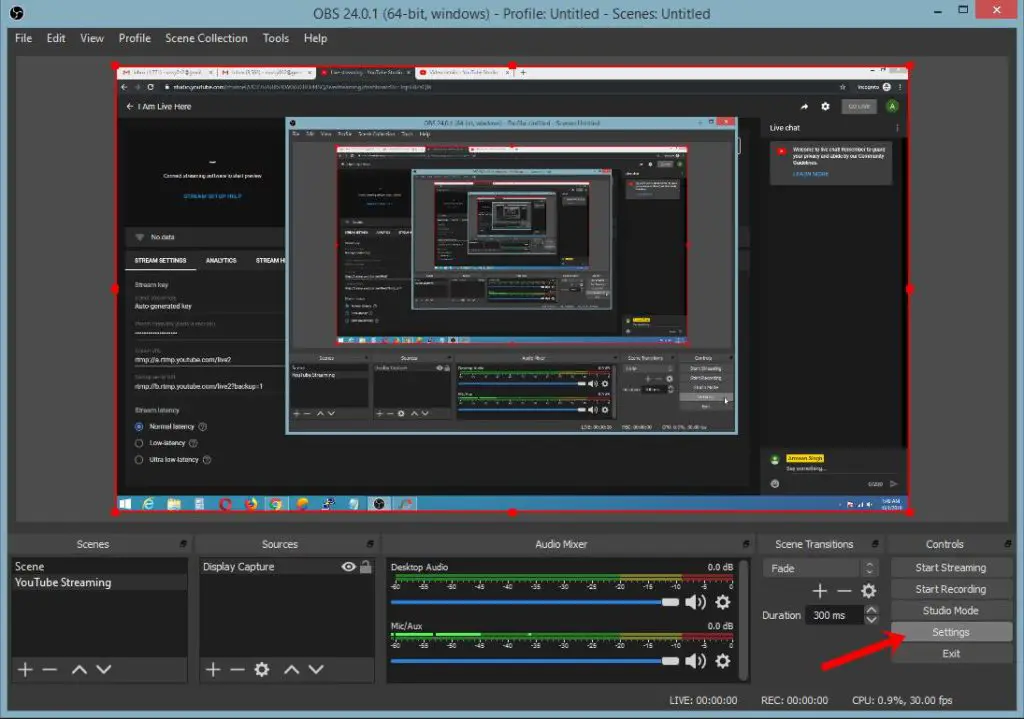Select YouTube Streaming scene
The width and height of the screenshot is (1024, 719).
[x=99, y=583]
